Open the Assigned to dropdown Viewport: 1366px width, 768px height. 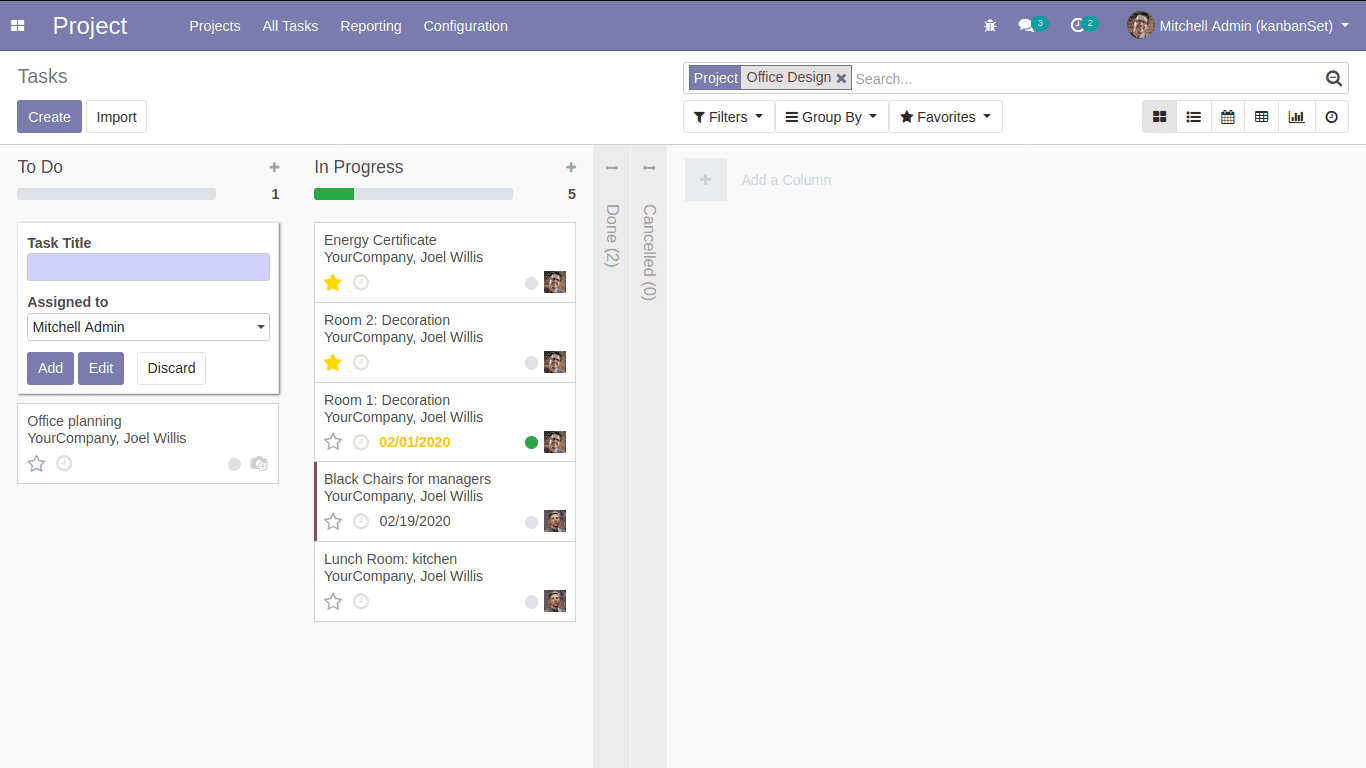148,327
